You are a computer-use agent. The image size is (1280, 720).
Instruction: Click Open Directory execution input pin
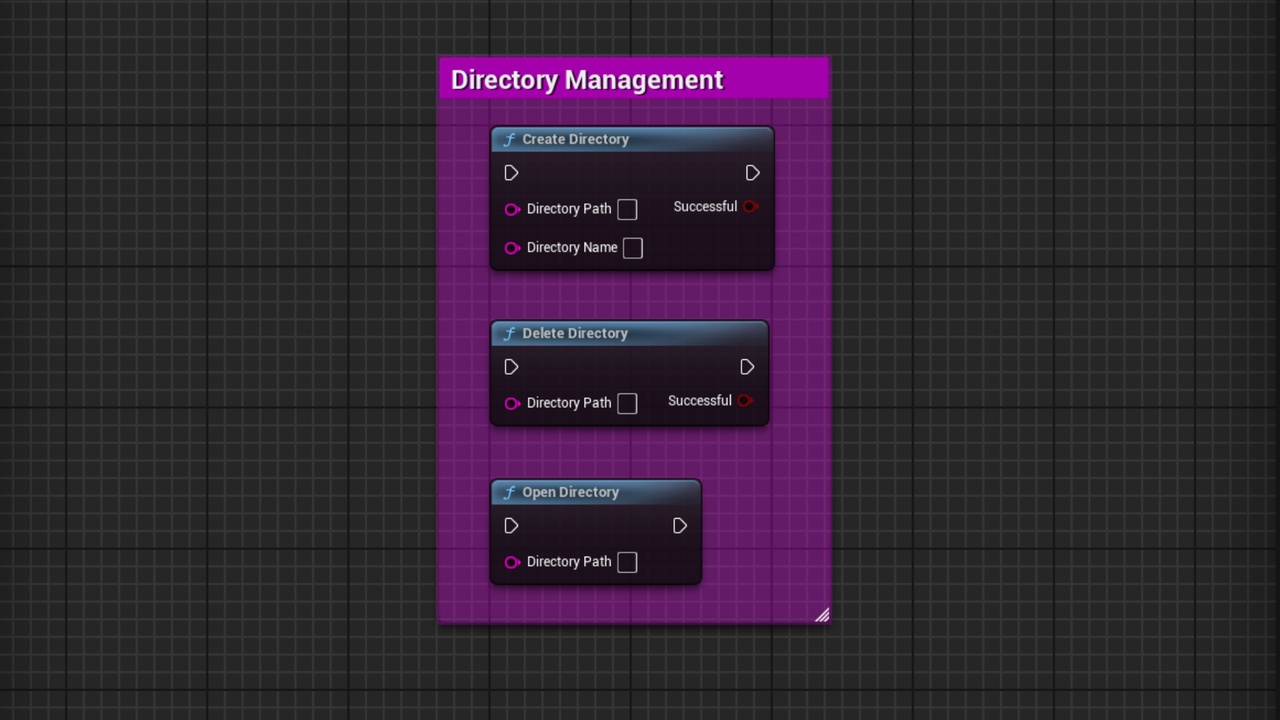tap(511, 526)
